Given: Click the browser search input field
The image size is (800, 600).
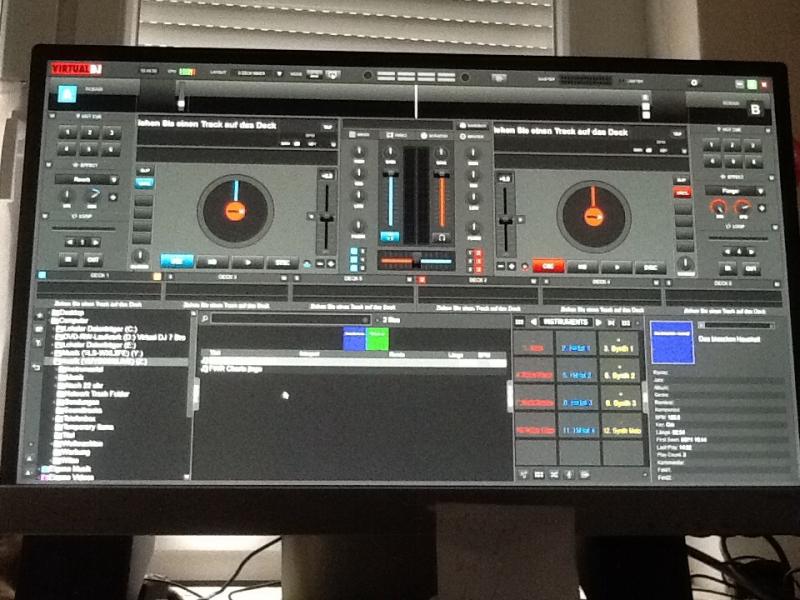Looking at the screenshot, I should point(290,319).
